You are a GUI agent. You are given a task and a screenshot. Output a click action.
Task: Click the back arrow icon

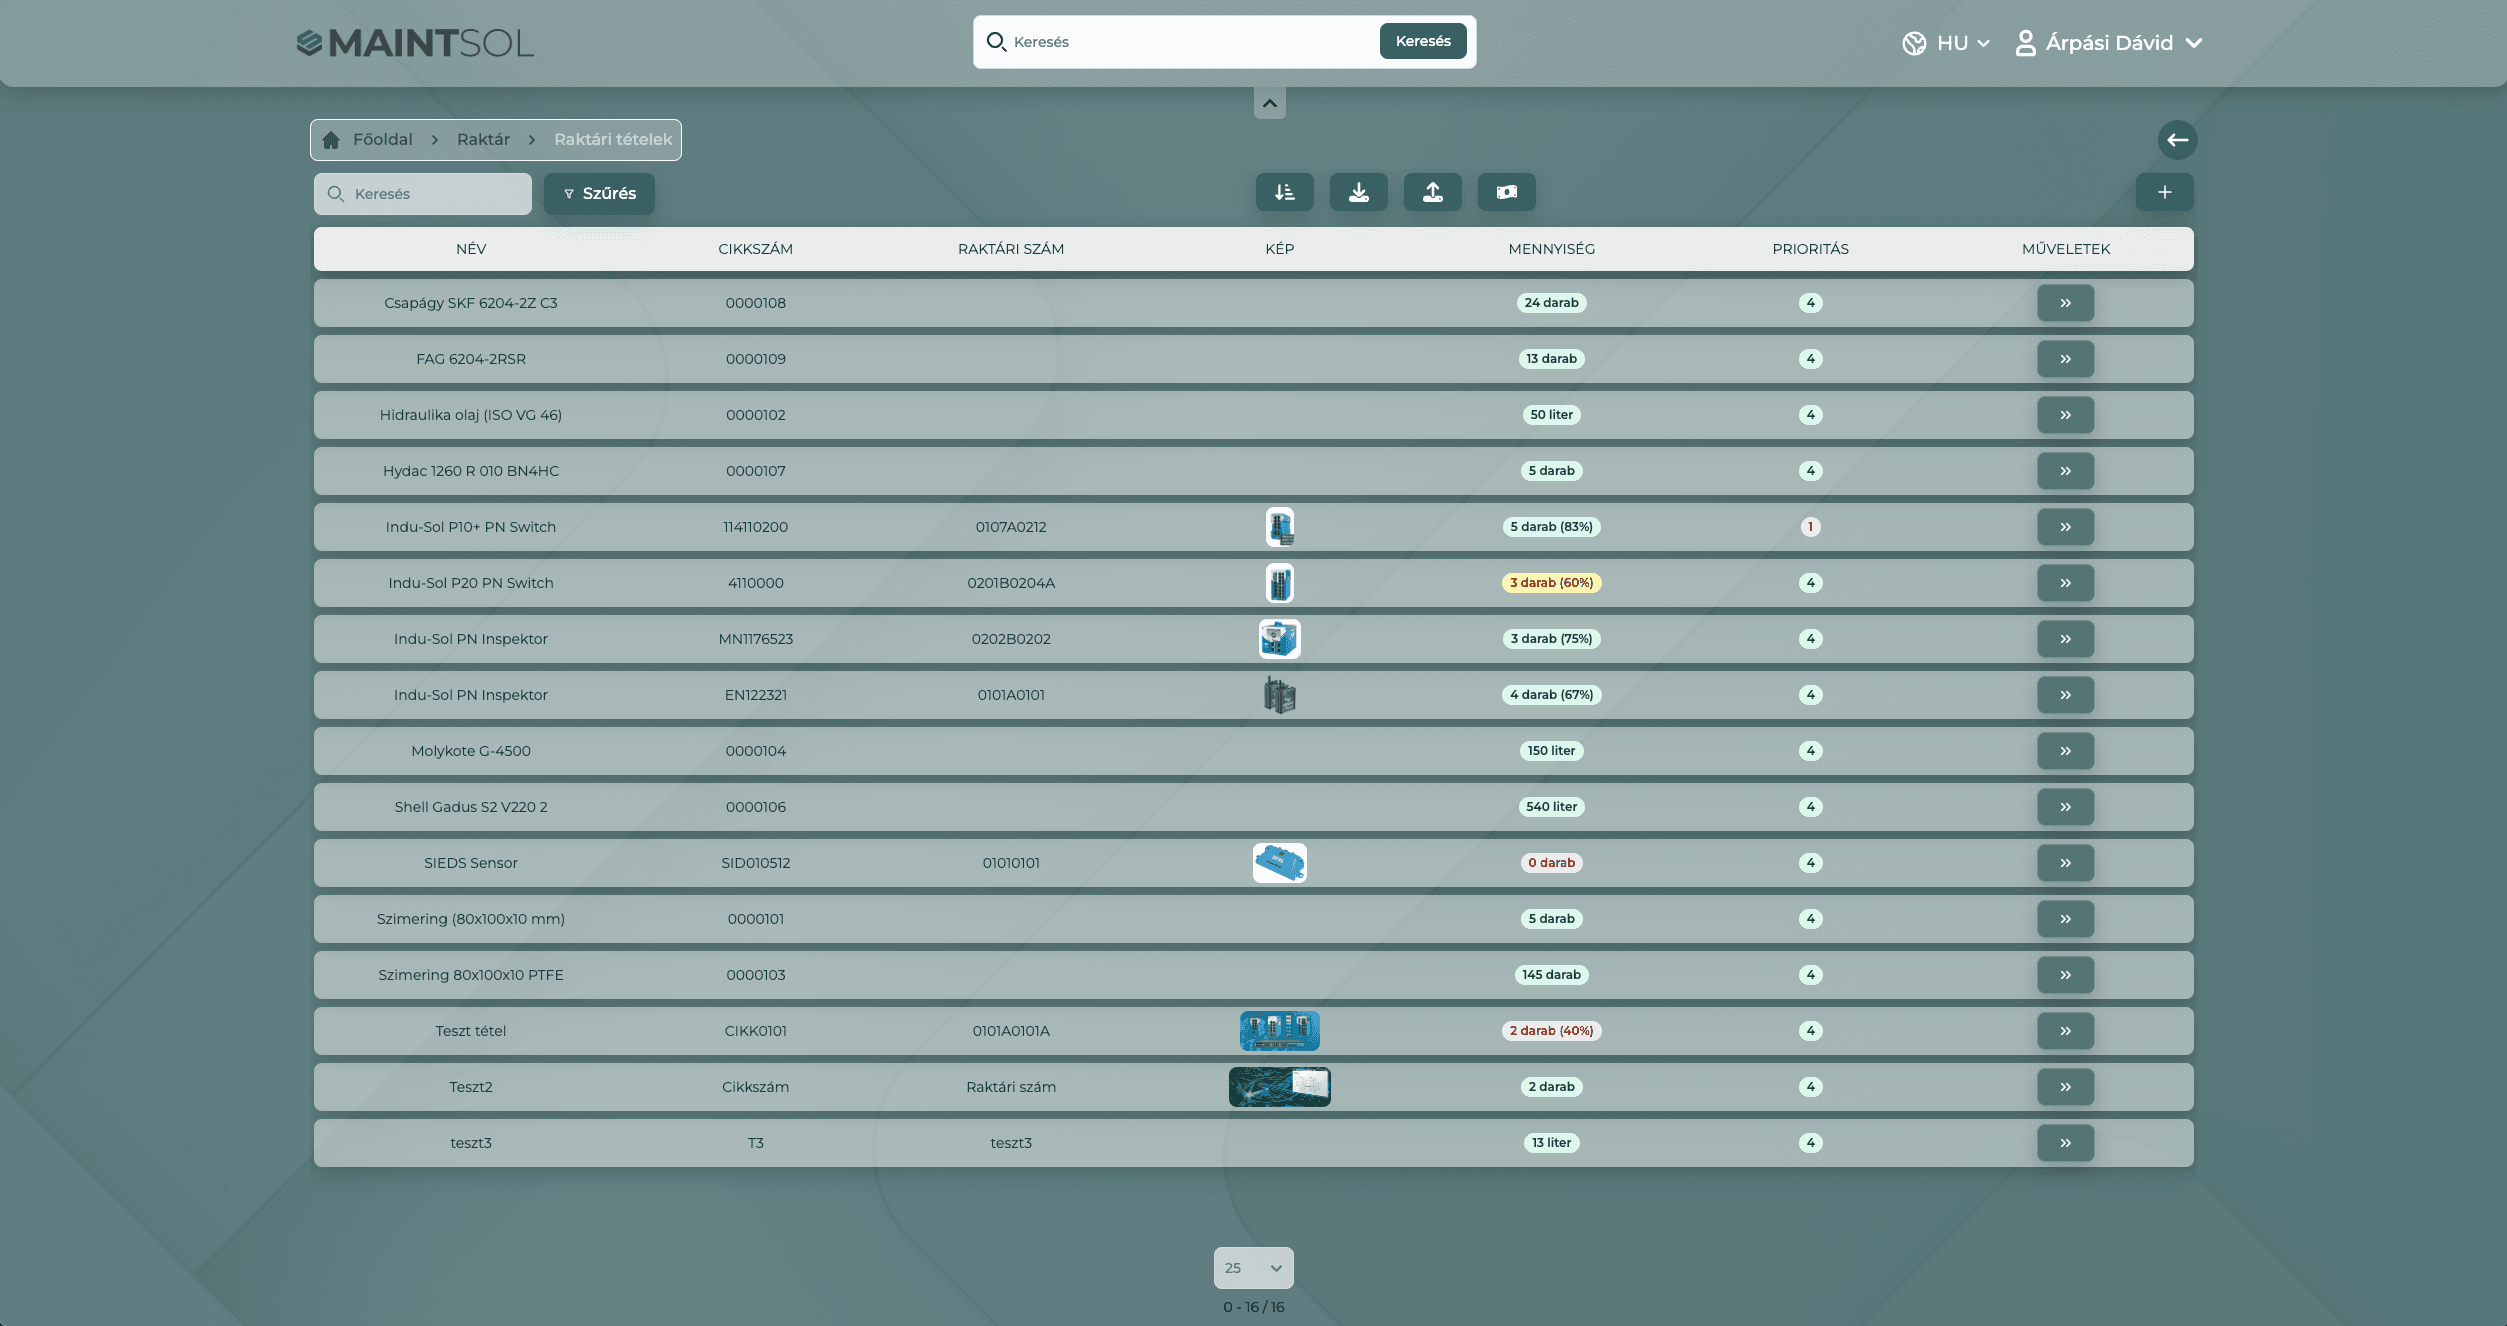pyautogui.click(x=2177, y=139)
